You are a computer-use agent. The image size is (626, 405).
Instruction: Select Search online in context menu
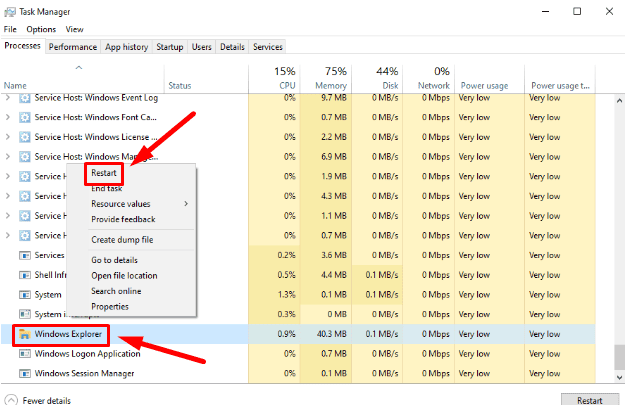point(116,291)
